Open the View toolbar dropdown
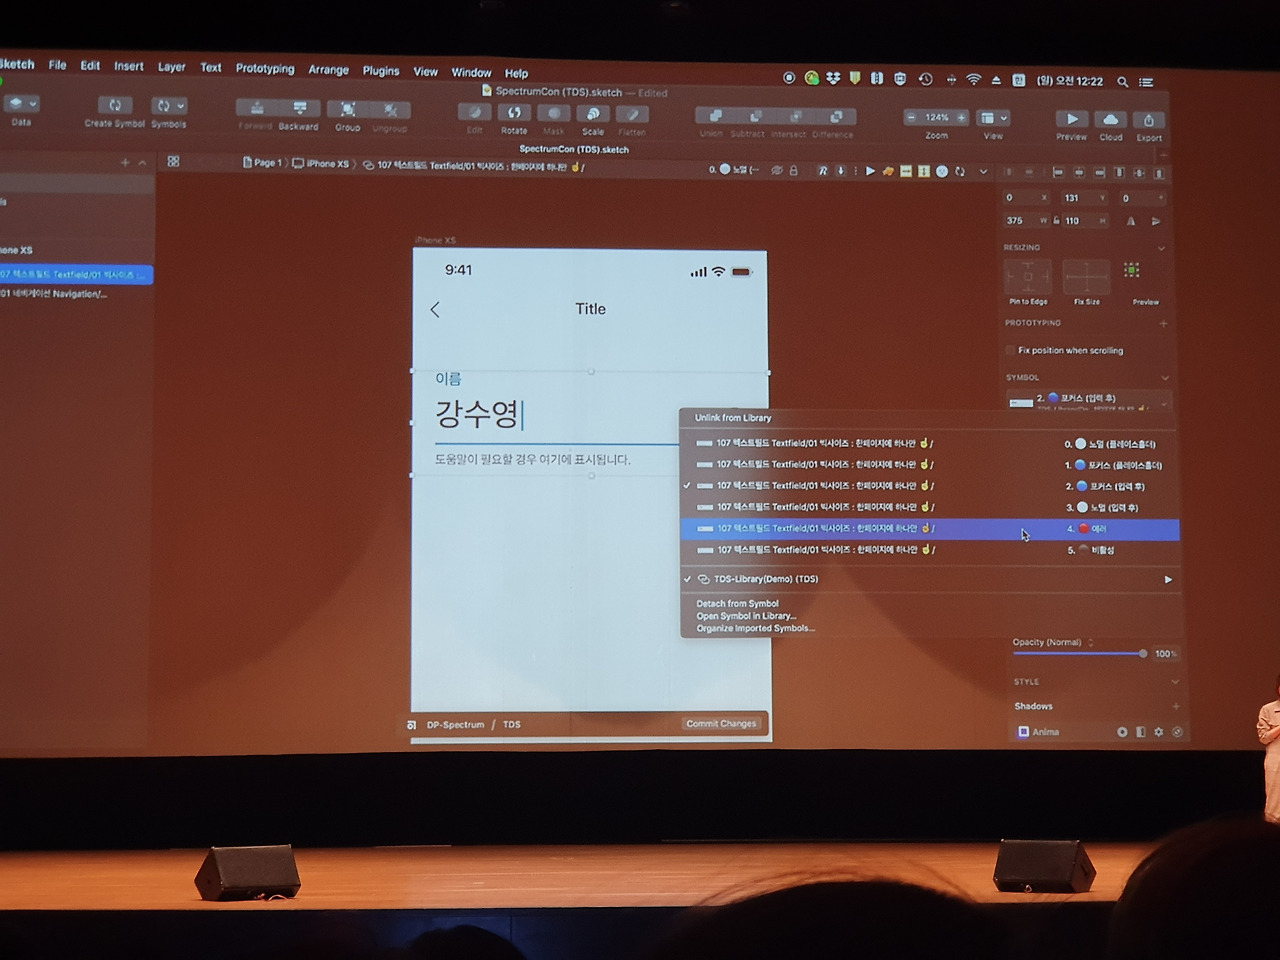 tap(993, 118)
